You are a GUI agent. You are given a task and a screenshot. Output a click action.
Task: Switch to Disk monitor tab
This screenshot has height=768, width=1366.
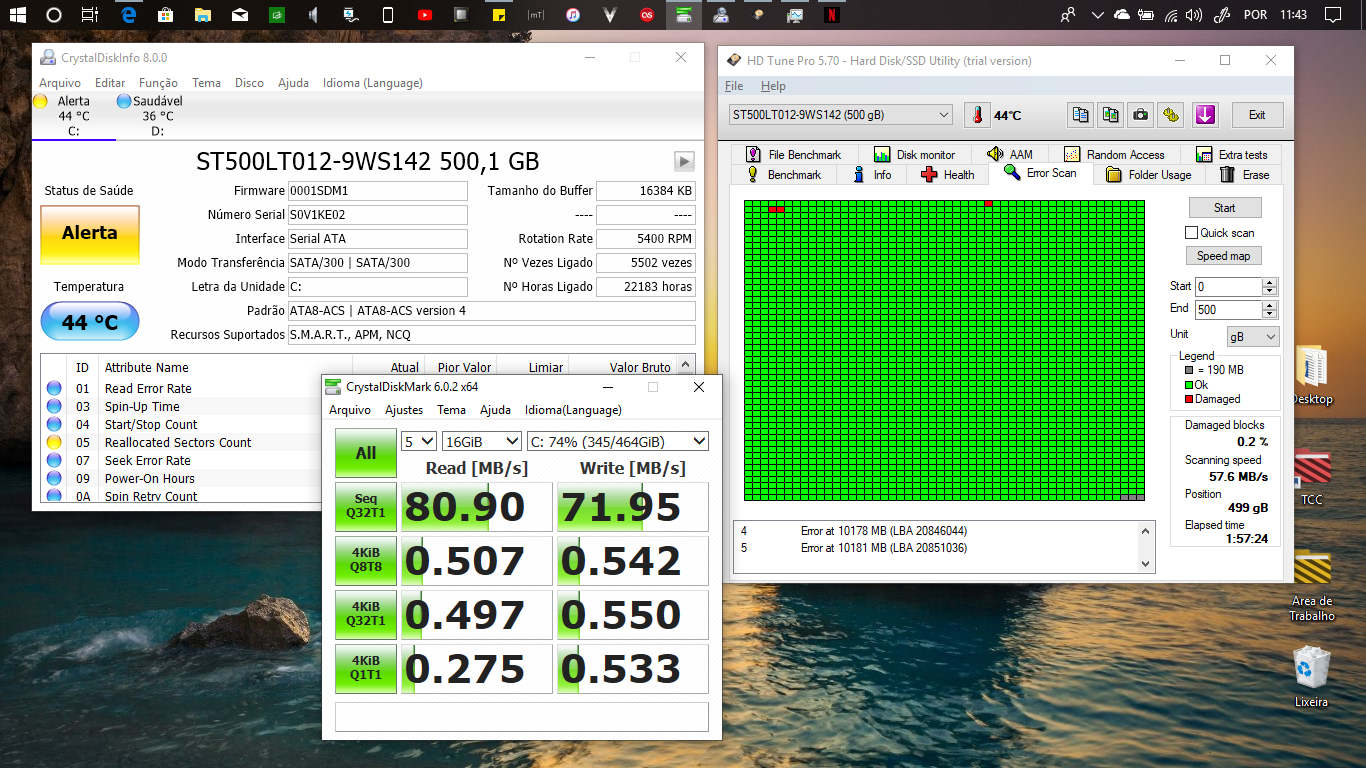914,155
